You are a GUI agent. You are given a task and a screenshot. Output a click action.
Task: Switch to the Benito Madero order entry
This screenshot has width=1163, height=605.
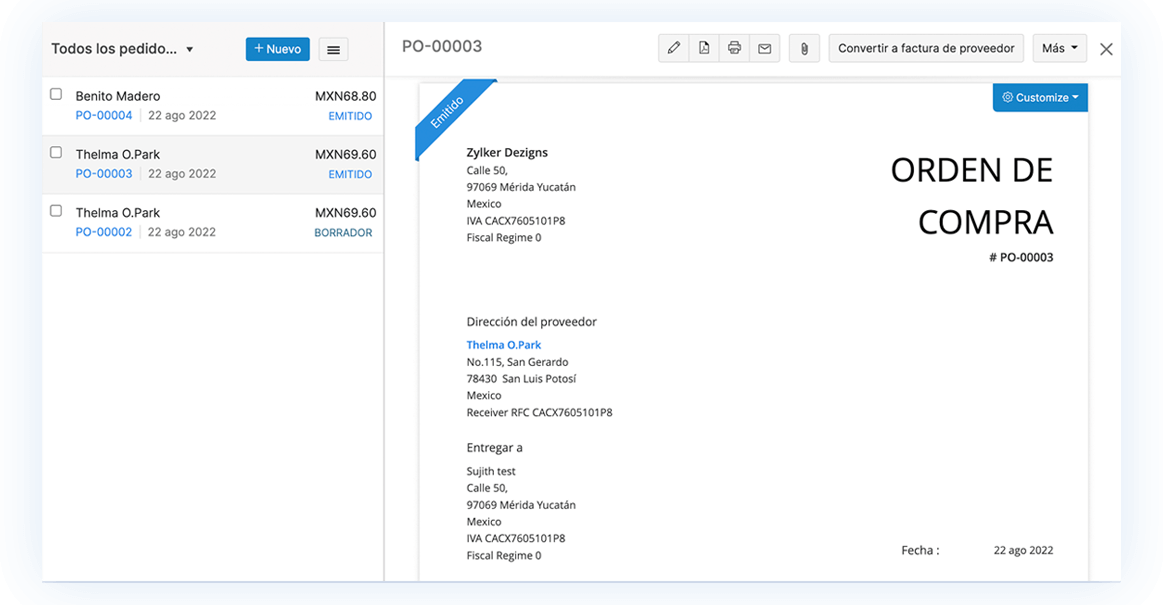pyautogui.click(x=120, y=96)
